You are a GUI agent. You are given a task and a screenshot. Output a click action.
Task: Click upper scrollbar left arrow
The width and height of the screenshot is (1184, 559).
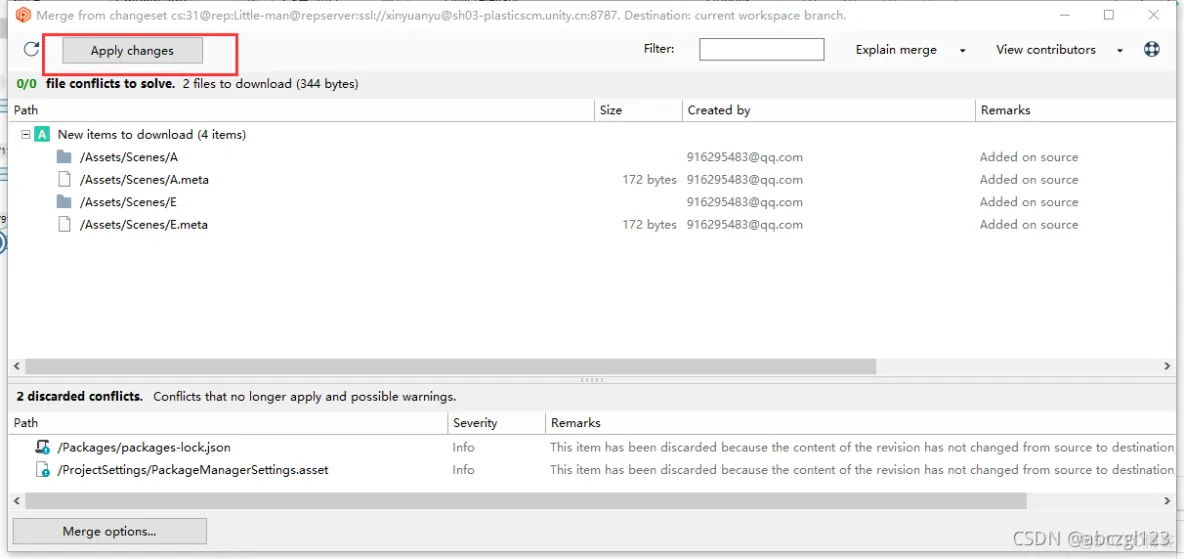coord(17,366)
